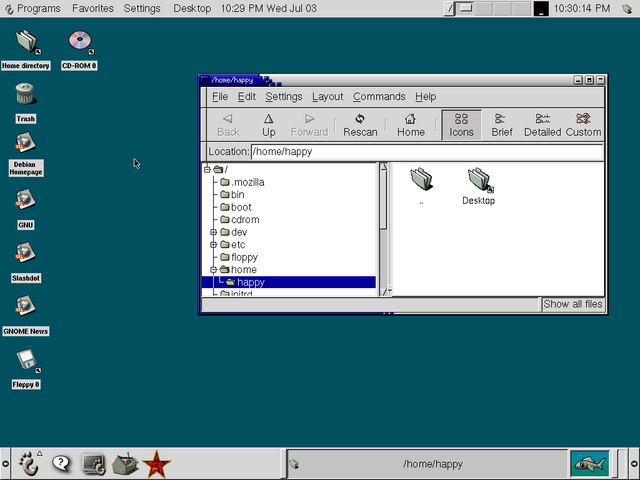Open the GNOME control center toolbox
This screenshot has height=480, width=640.
pyautogui.click(x=125, y=464)
